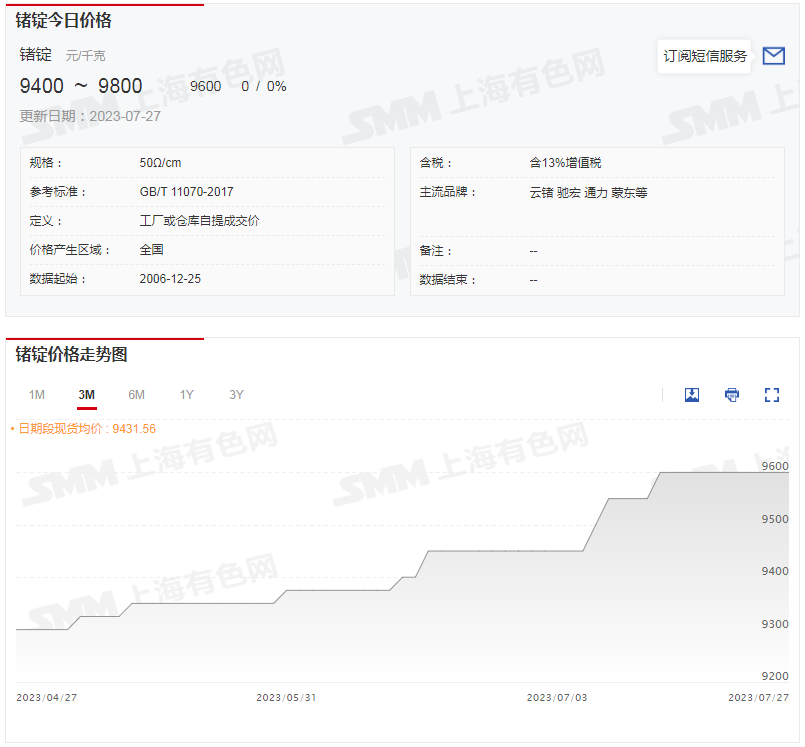805x747 pixels.
Task: Open the 1Y price trend view
Action: (x=186, y=395)
